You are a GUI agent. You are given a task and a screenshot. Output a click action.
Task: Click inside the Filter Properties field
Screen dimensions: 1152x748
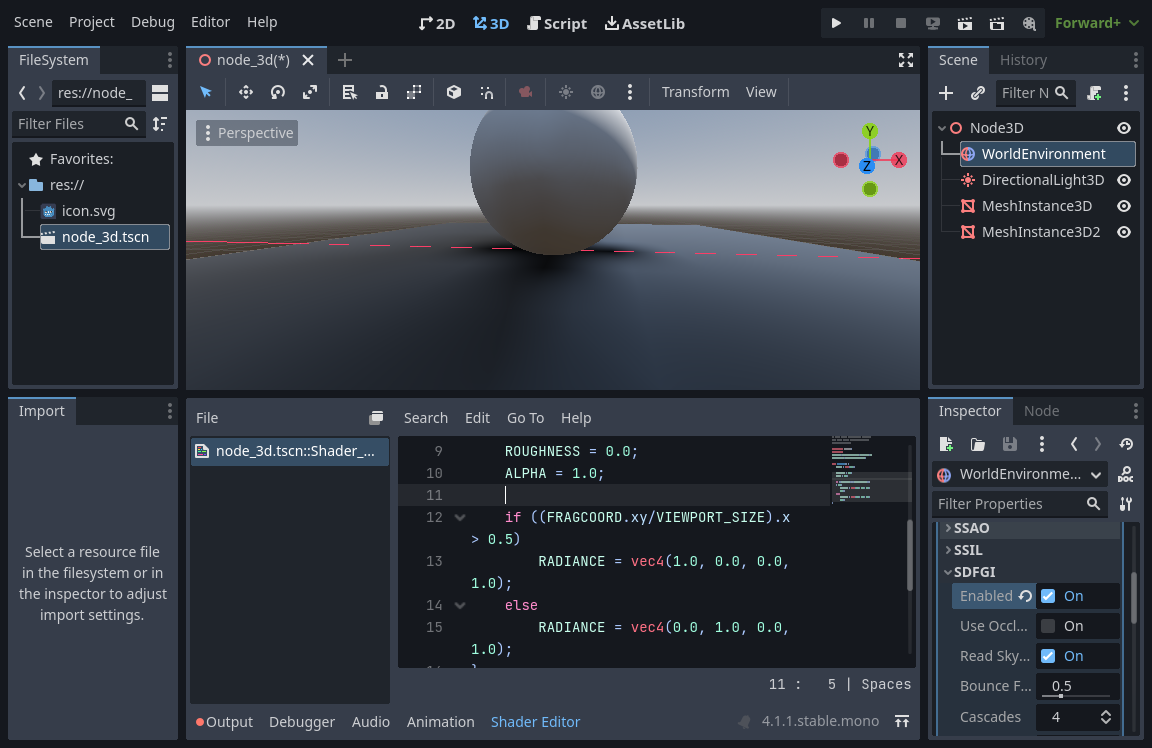1010,503
